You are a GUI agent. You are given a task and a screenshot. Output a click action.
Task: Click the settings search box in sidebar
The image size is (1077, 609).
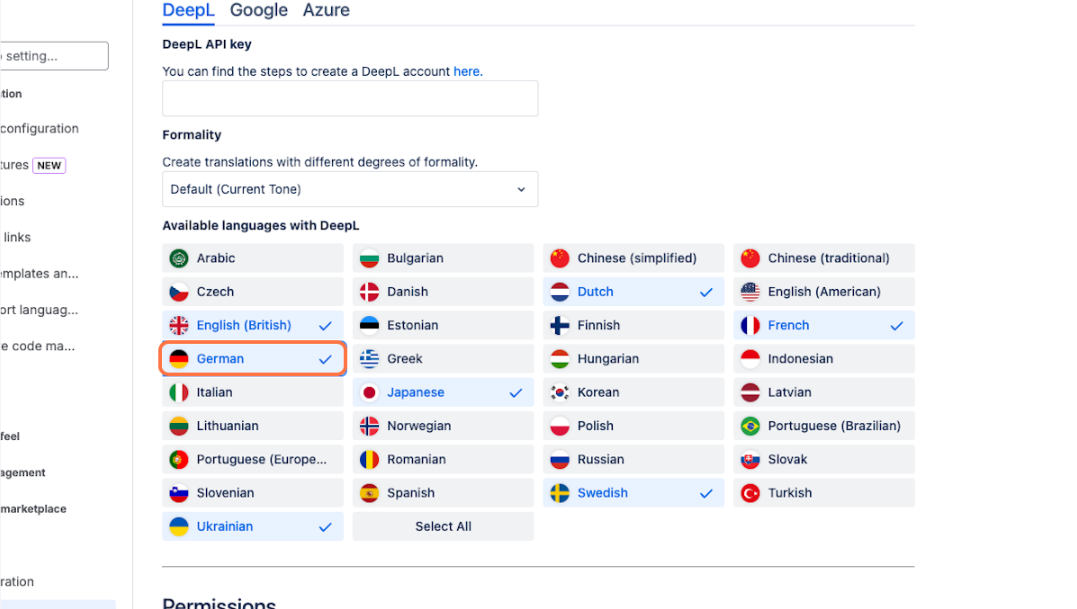click(54, 56)
